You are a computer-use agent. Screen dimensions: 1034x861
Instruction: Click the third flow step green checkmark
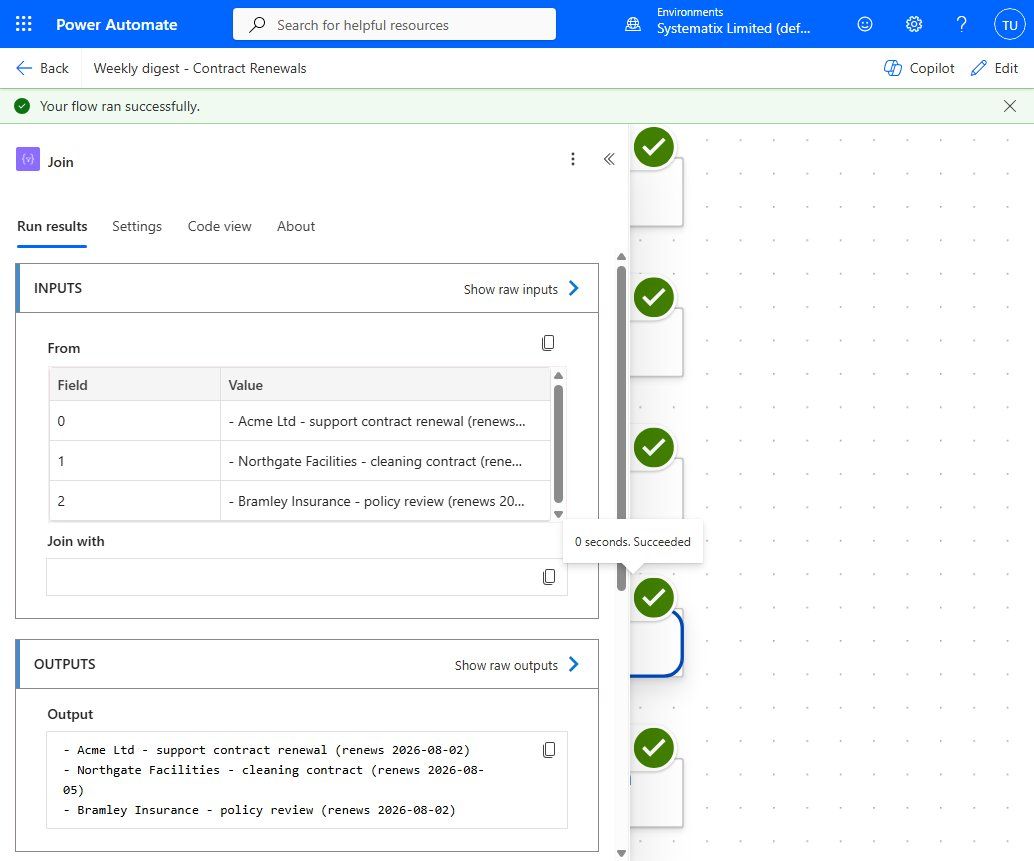(654, 448)
